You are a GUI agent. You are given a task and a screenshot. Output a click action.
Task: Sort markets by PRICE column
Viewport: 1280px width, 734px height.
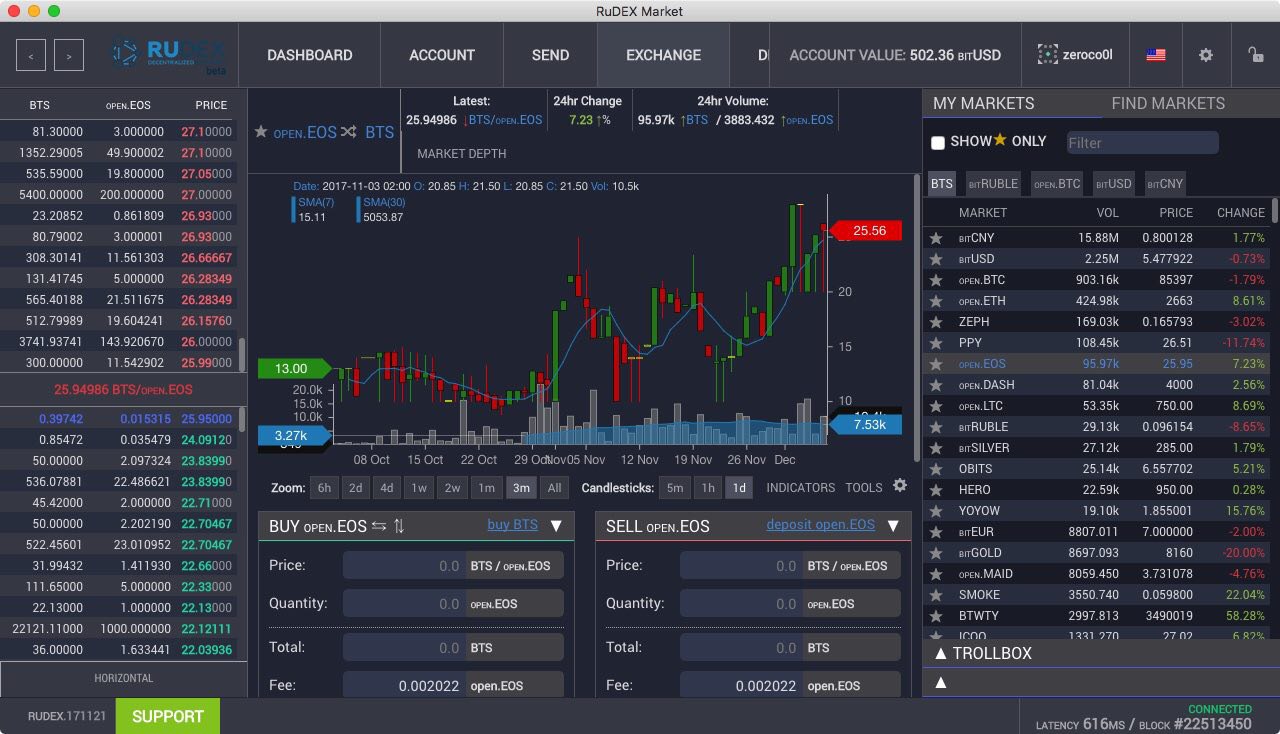[x=1176, y=212]
